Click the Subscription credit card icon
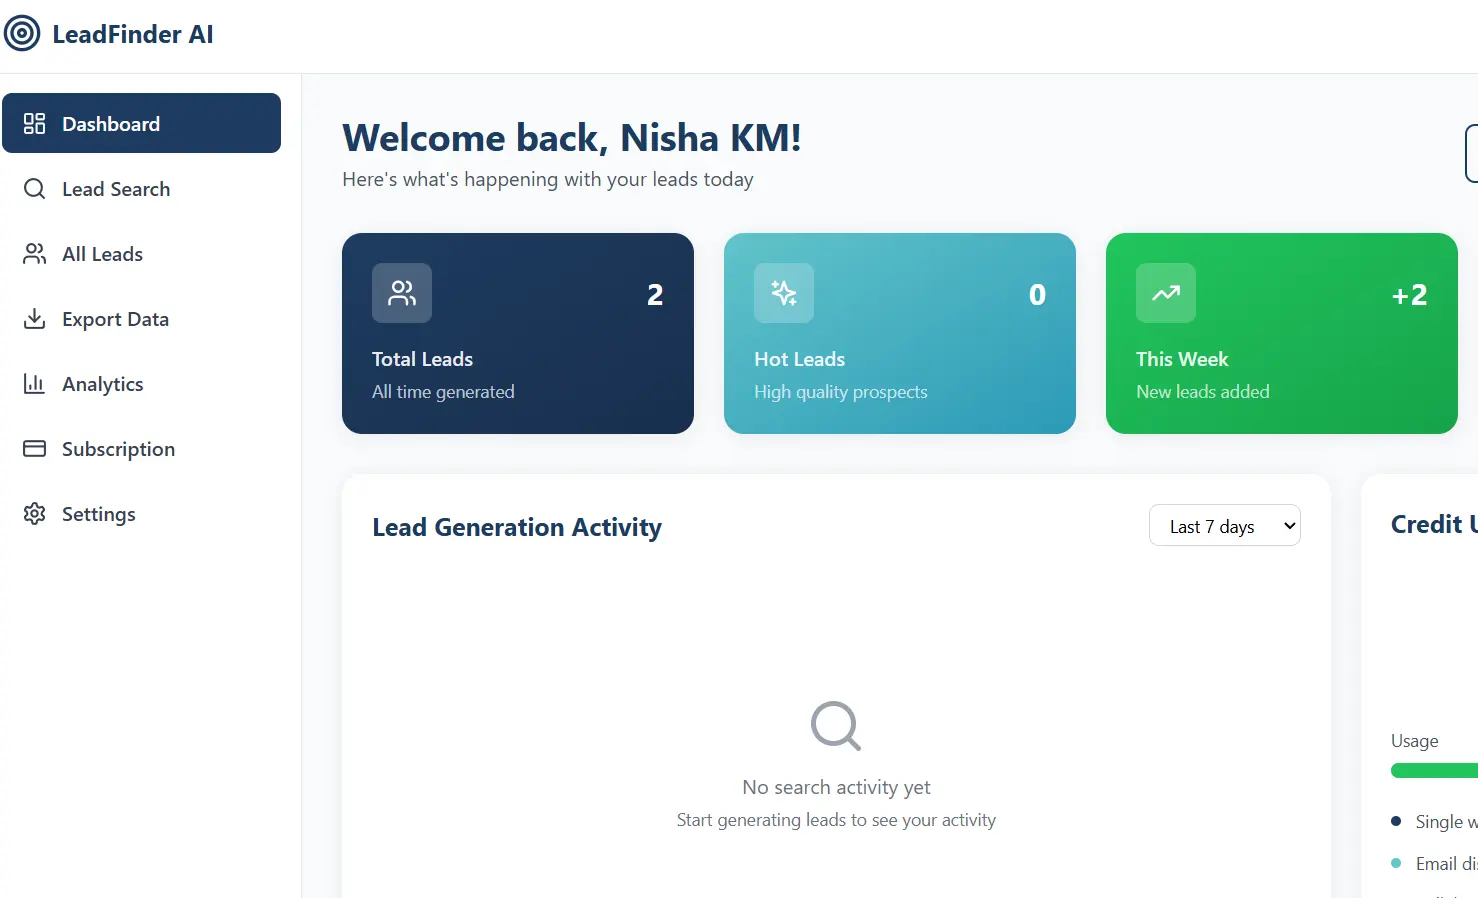The height and width of the screenshot is (898, 1478). tap(35, 449)
